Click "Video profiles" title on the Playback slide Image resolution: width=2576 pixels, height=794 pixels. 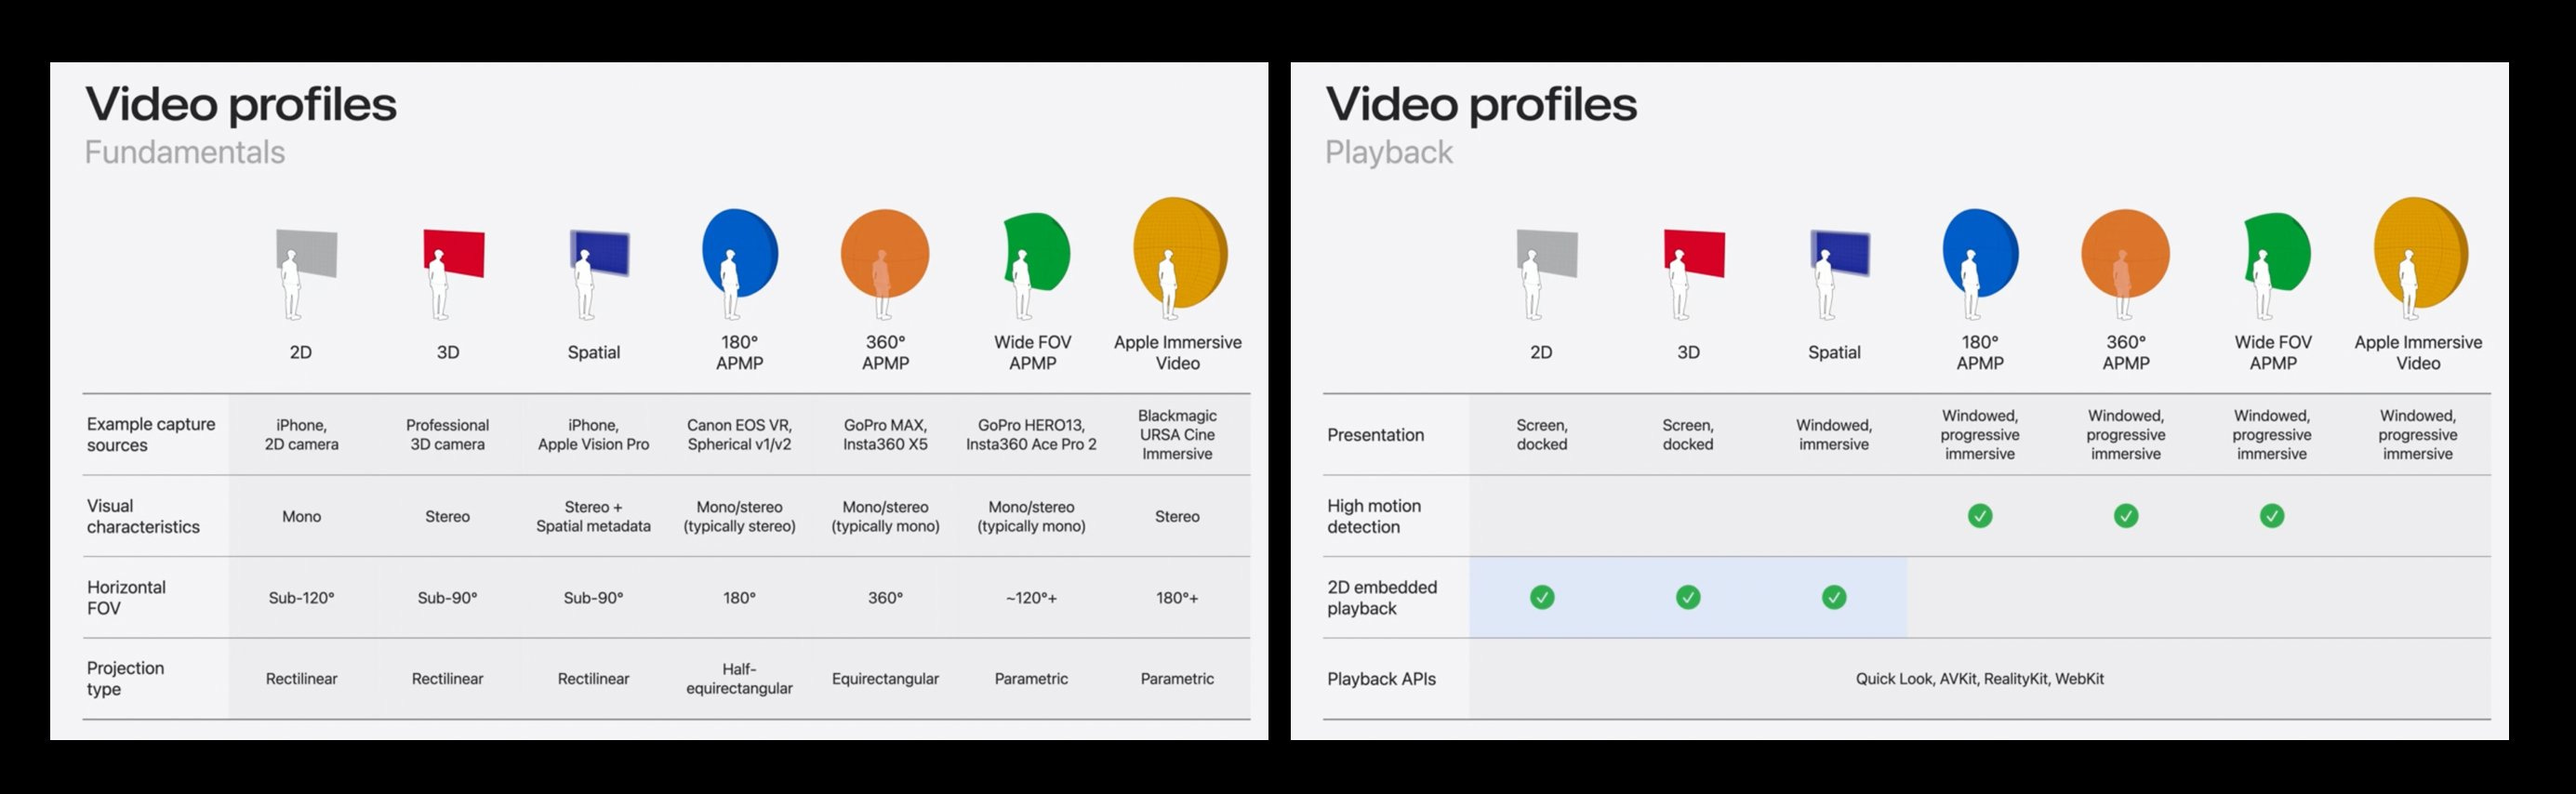pos(1481,104)
